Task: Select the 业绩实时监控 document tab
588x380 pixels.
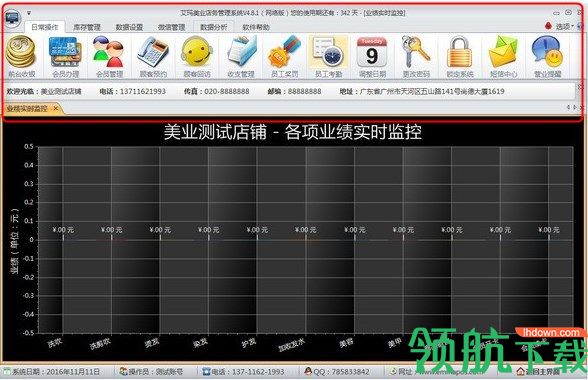Action: [x=27, y=109]
